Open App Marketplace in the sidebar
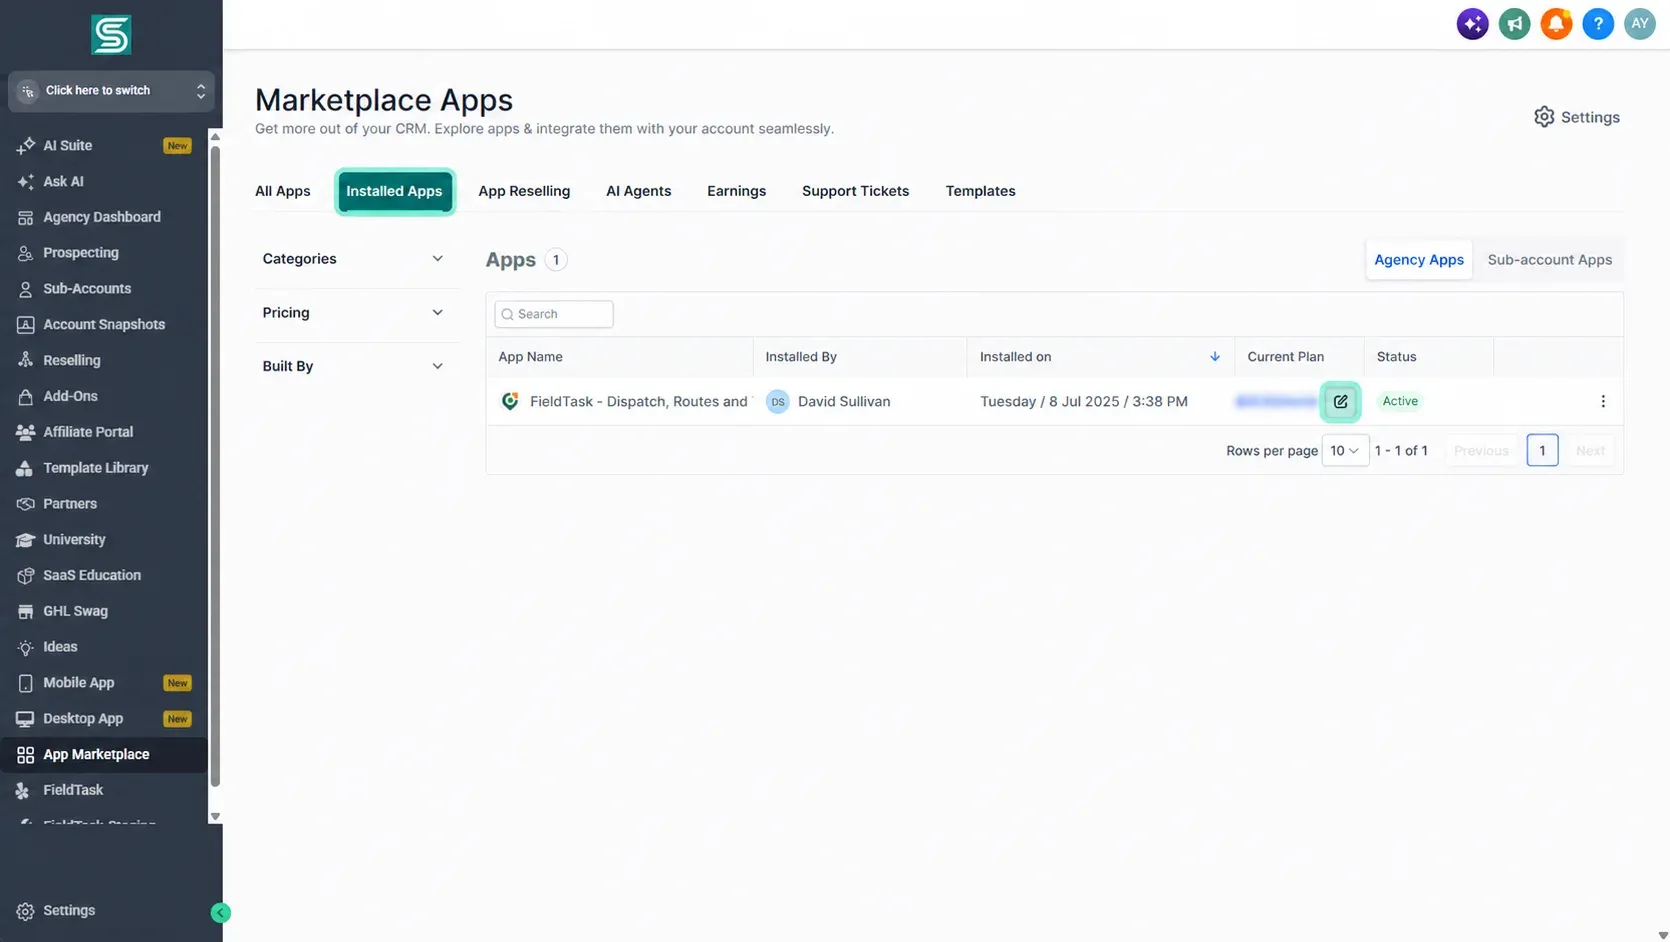The image size is (1670, 942). click(104, 755)
